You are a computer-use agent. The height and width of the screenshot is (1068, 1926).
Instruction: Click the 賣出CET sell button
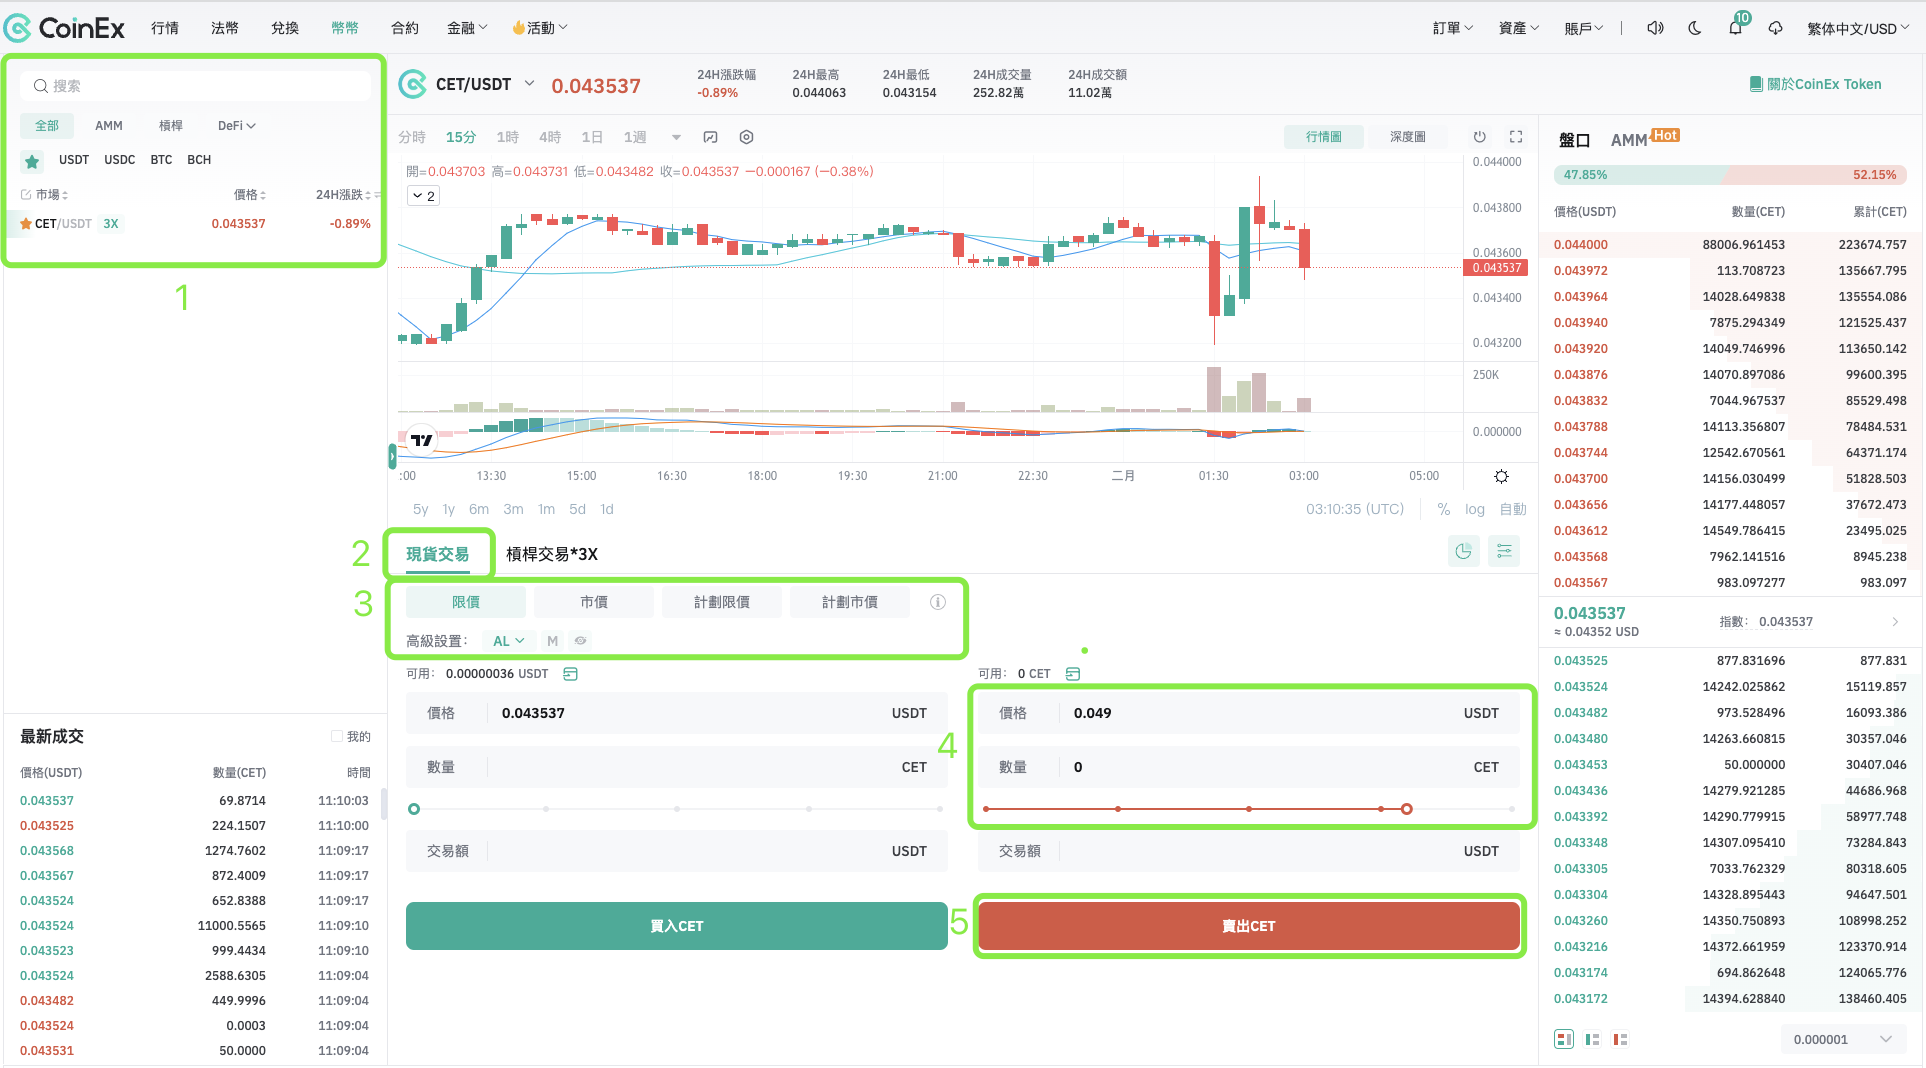pyautogui.click(x=1249, y=926)
